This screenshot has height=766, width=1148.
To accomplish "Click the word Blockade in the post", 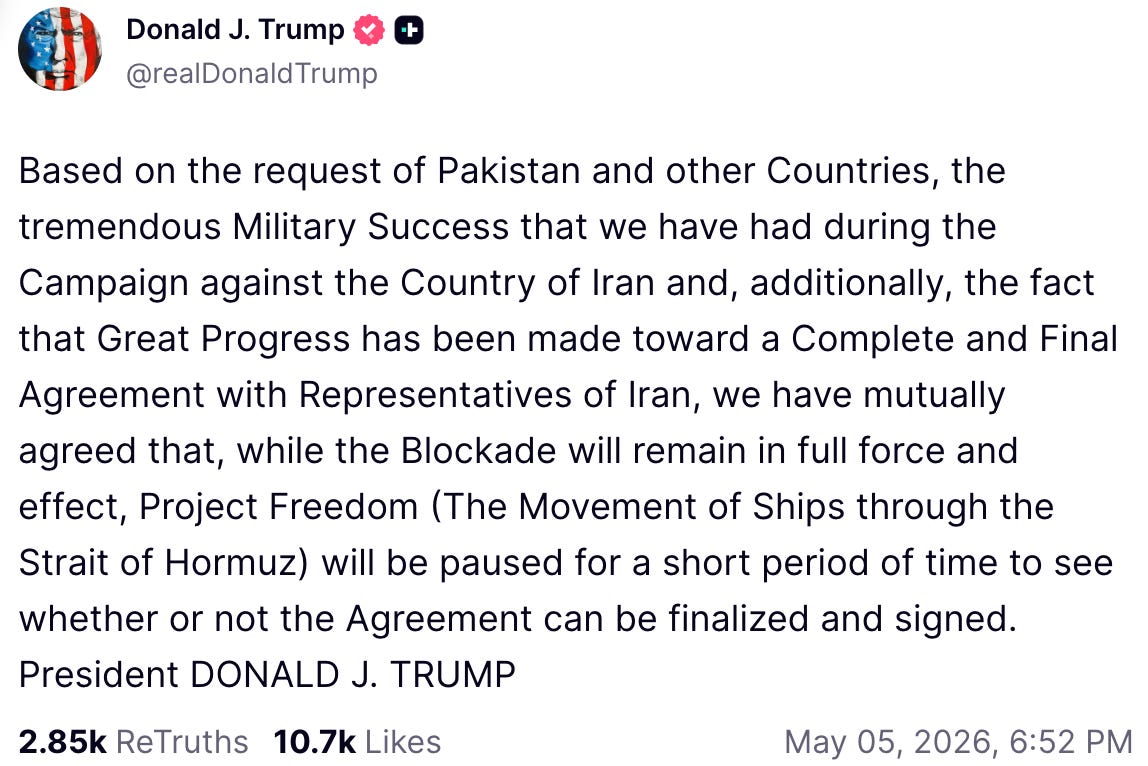I will (479, 451).
